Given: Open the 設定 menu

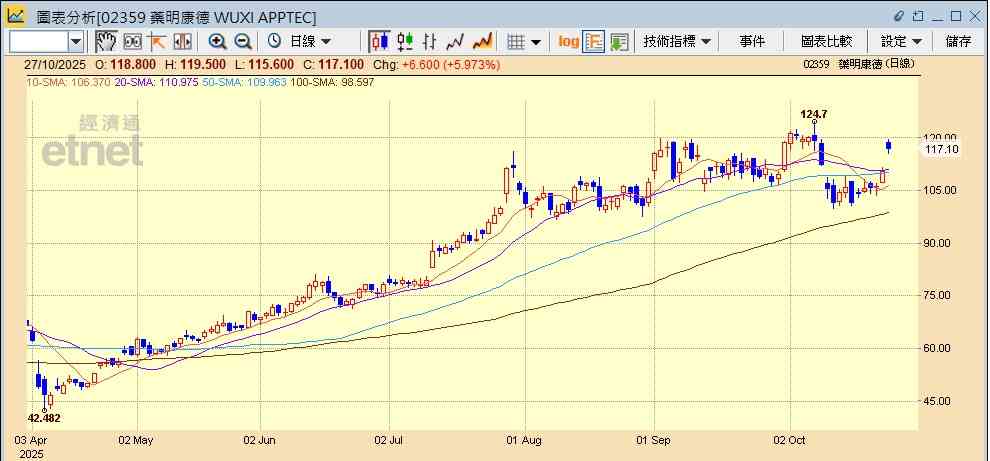Looking at the screenshot, I should [x=900, y=41].
